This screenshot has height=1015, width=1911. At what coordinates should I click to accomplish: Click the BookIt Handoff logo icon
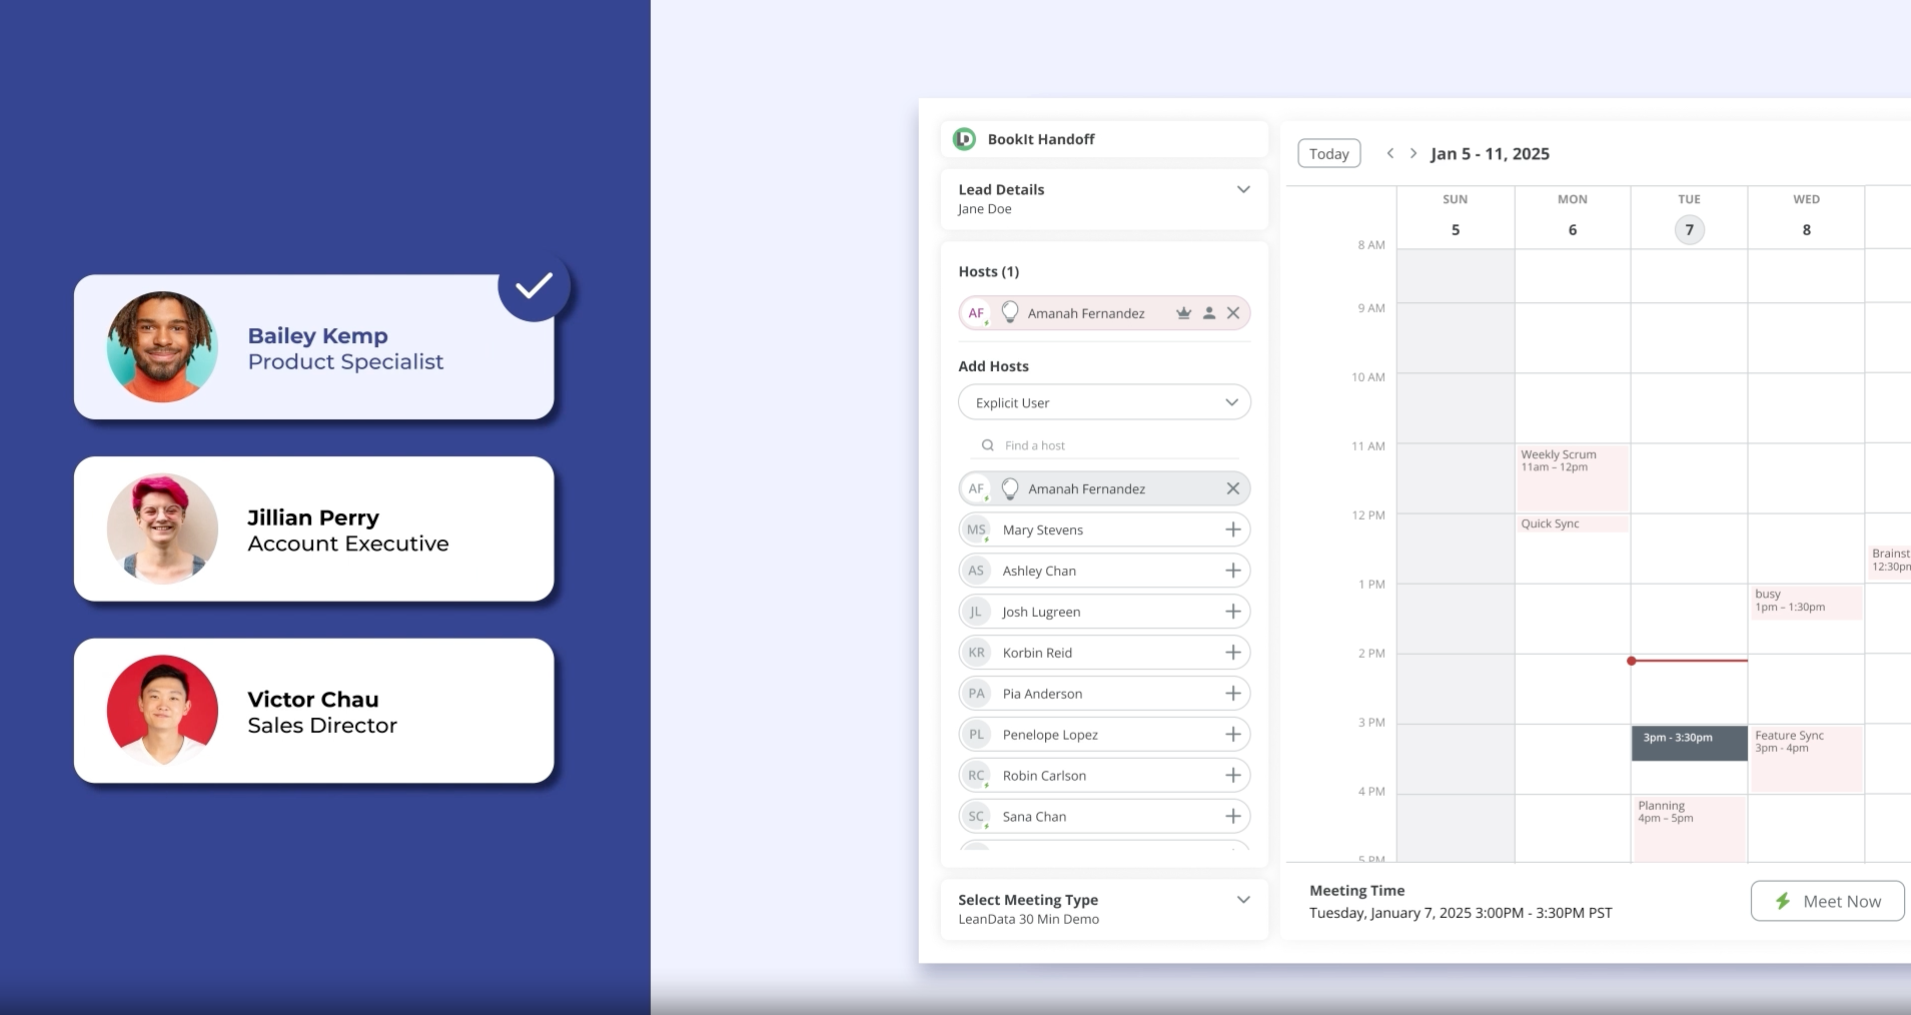[964, 139]
